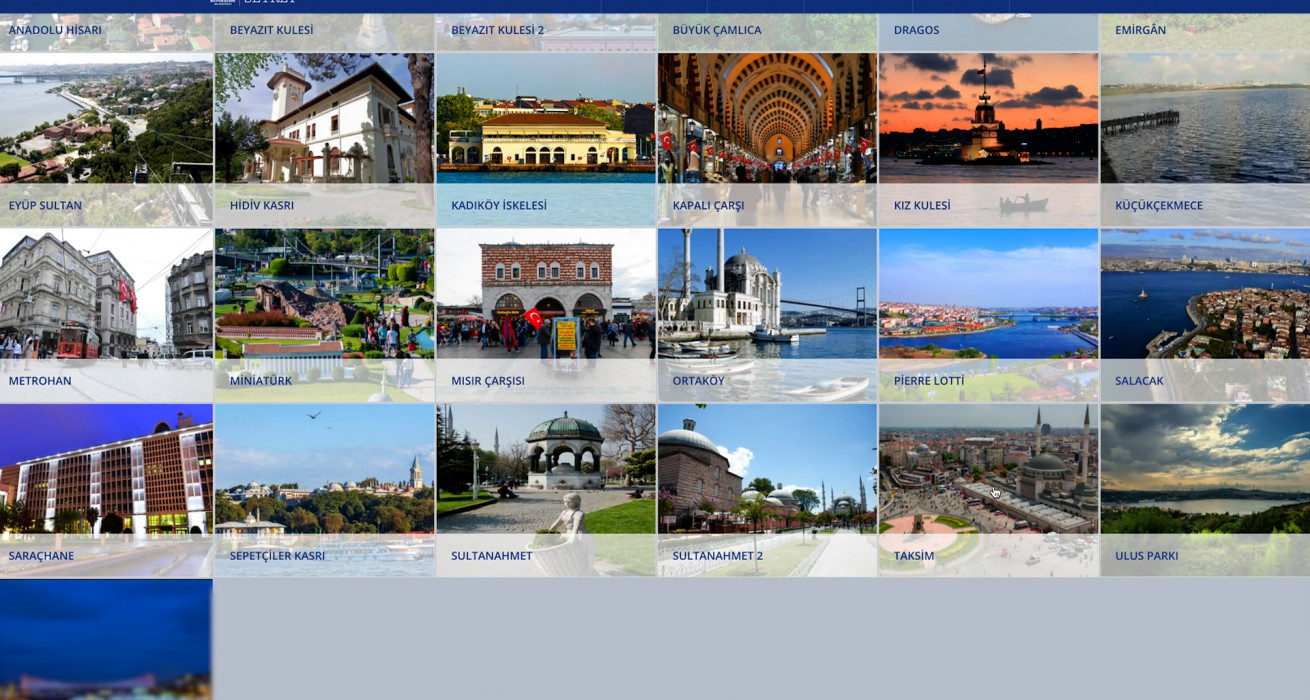Open the Emirgân label link
Screen dimensions: 1310x700
click(x=1140, y=30)
